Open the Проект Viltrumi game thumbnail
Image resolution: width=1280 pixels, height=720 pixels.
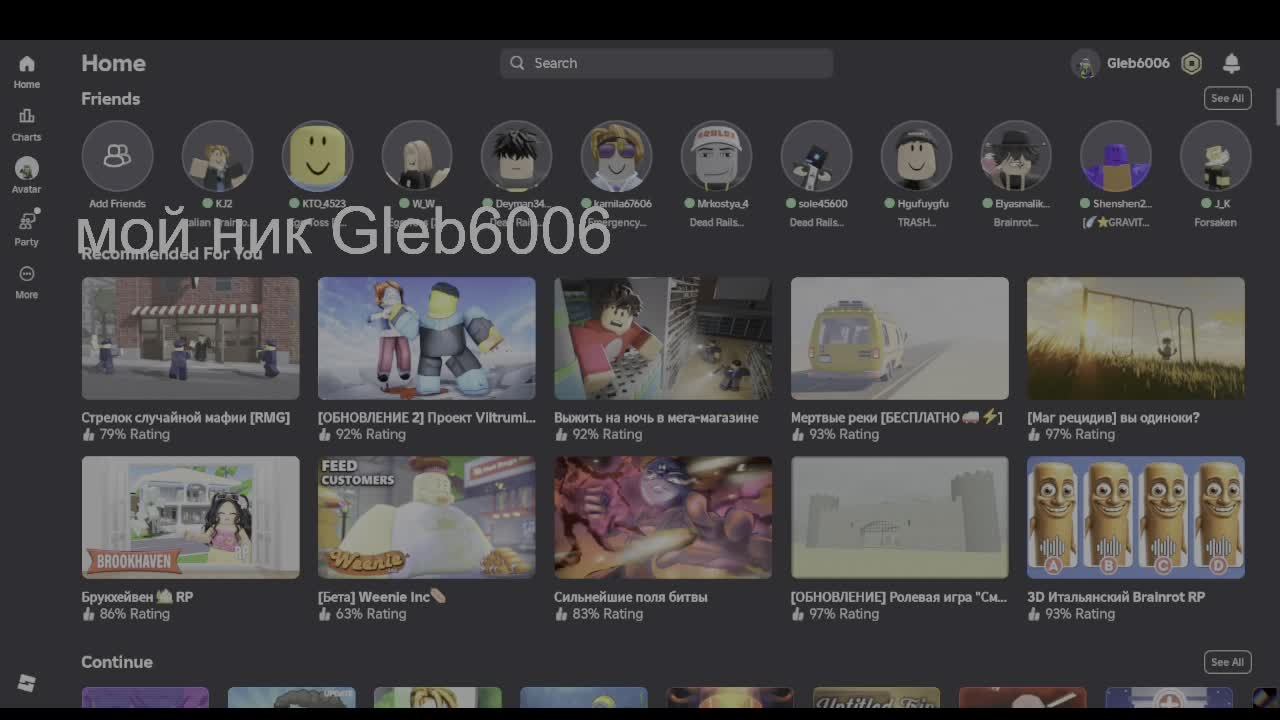pos(427,338)
